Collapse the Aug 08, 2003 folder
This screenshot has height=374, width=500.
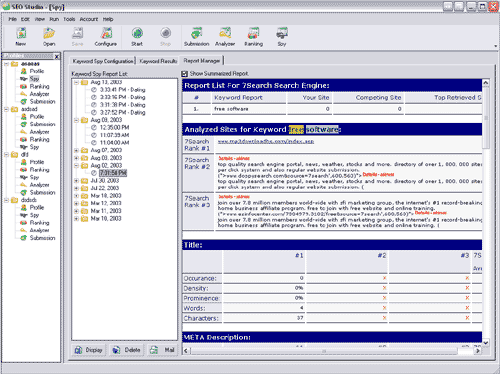tap(76, 120)
